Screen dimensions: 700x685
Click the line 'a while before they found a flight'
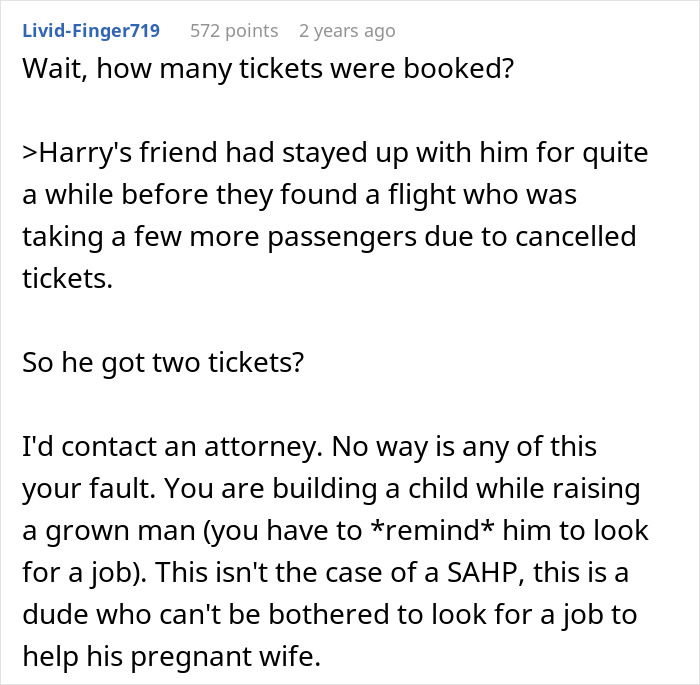[x=300, y=195]
